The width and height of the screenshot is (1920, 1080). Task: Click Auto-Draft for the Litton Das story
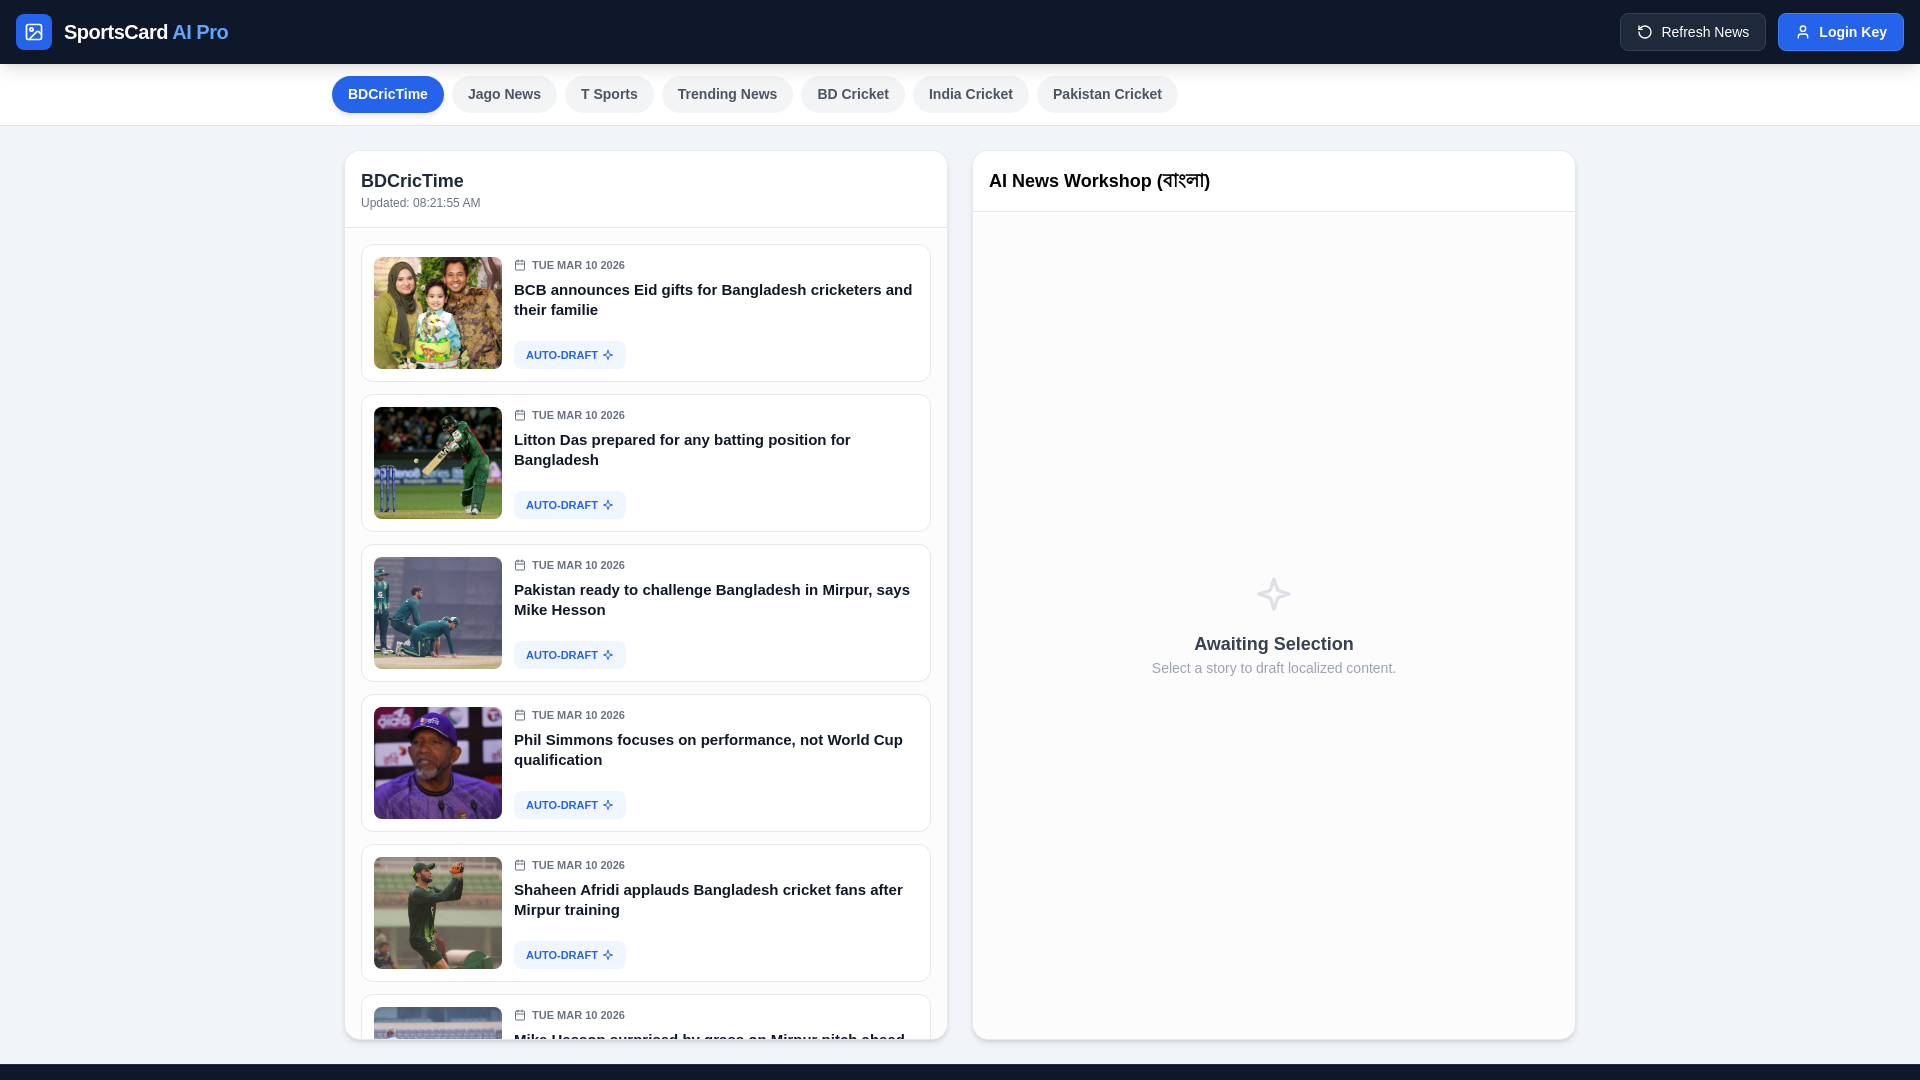[x=570, y=505]
